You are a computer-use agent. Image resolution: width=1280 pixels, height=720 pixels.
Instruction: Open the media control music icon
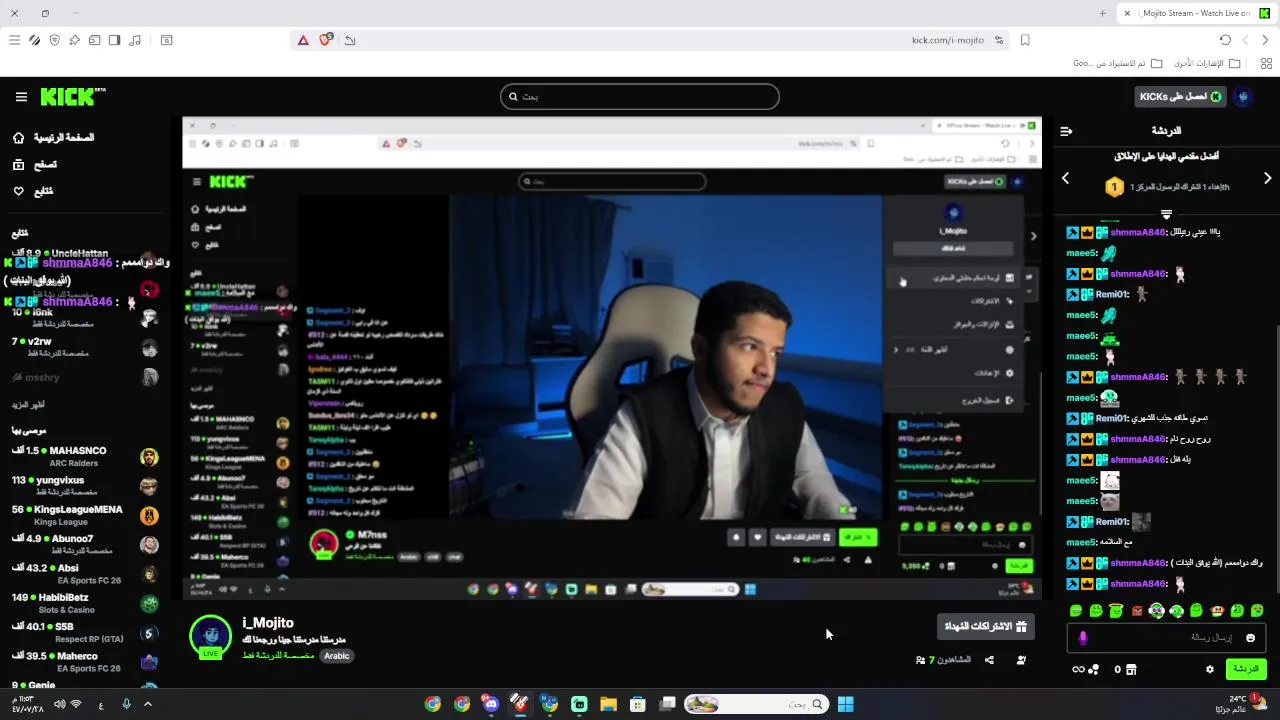point(134,40)
